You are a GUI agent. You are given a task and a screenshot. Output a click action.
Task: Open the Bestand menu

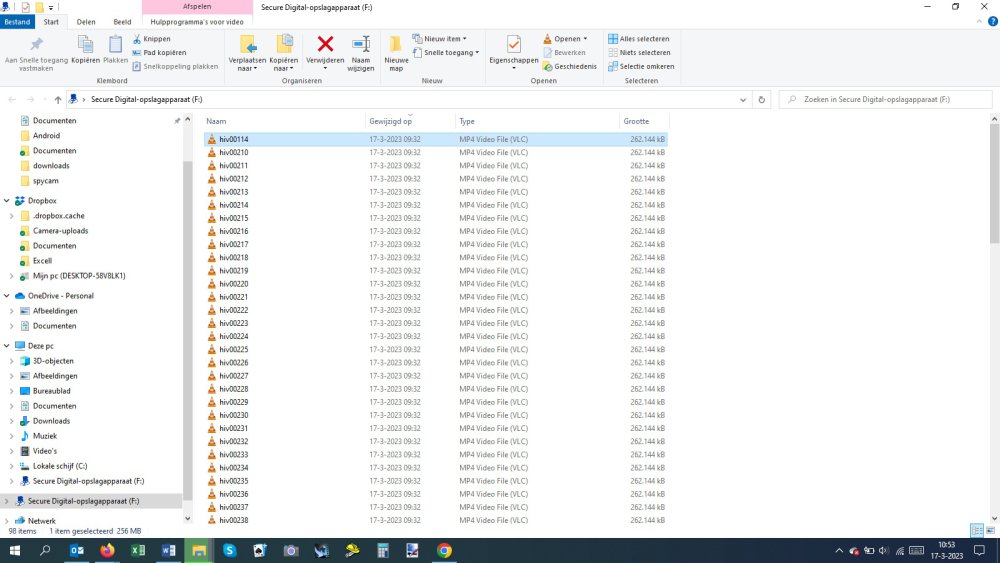coord(17,21)
